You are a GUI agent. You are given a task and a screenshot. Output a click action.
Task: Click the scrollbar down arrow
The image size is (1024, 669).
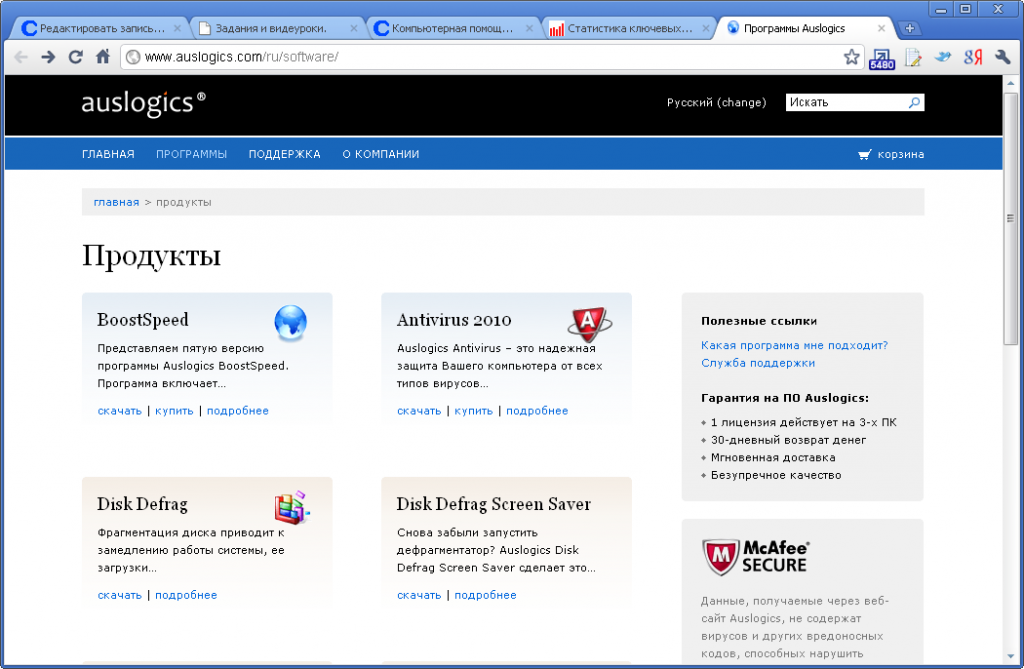(x=1010, y=656)
